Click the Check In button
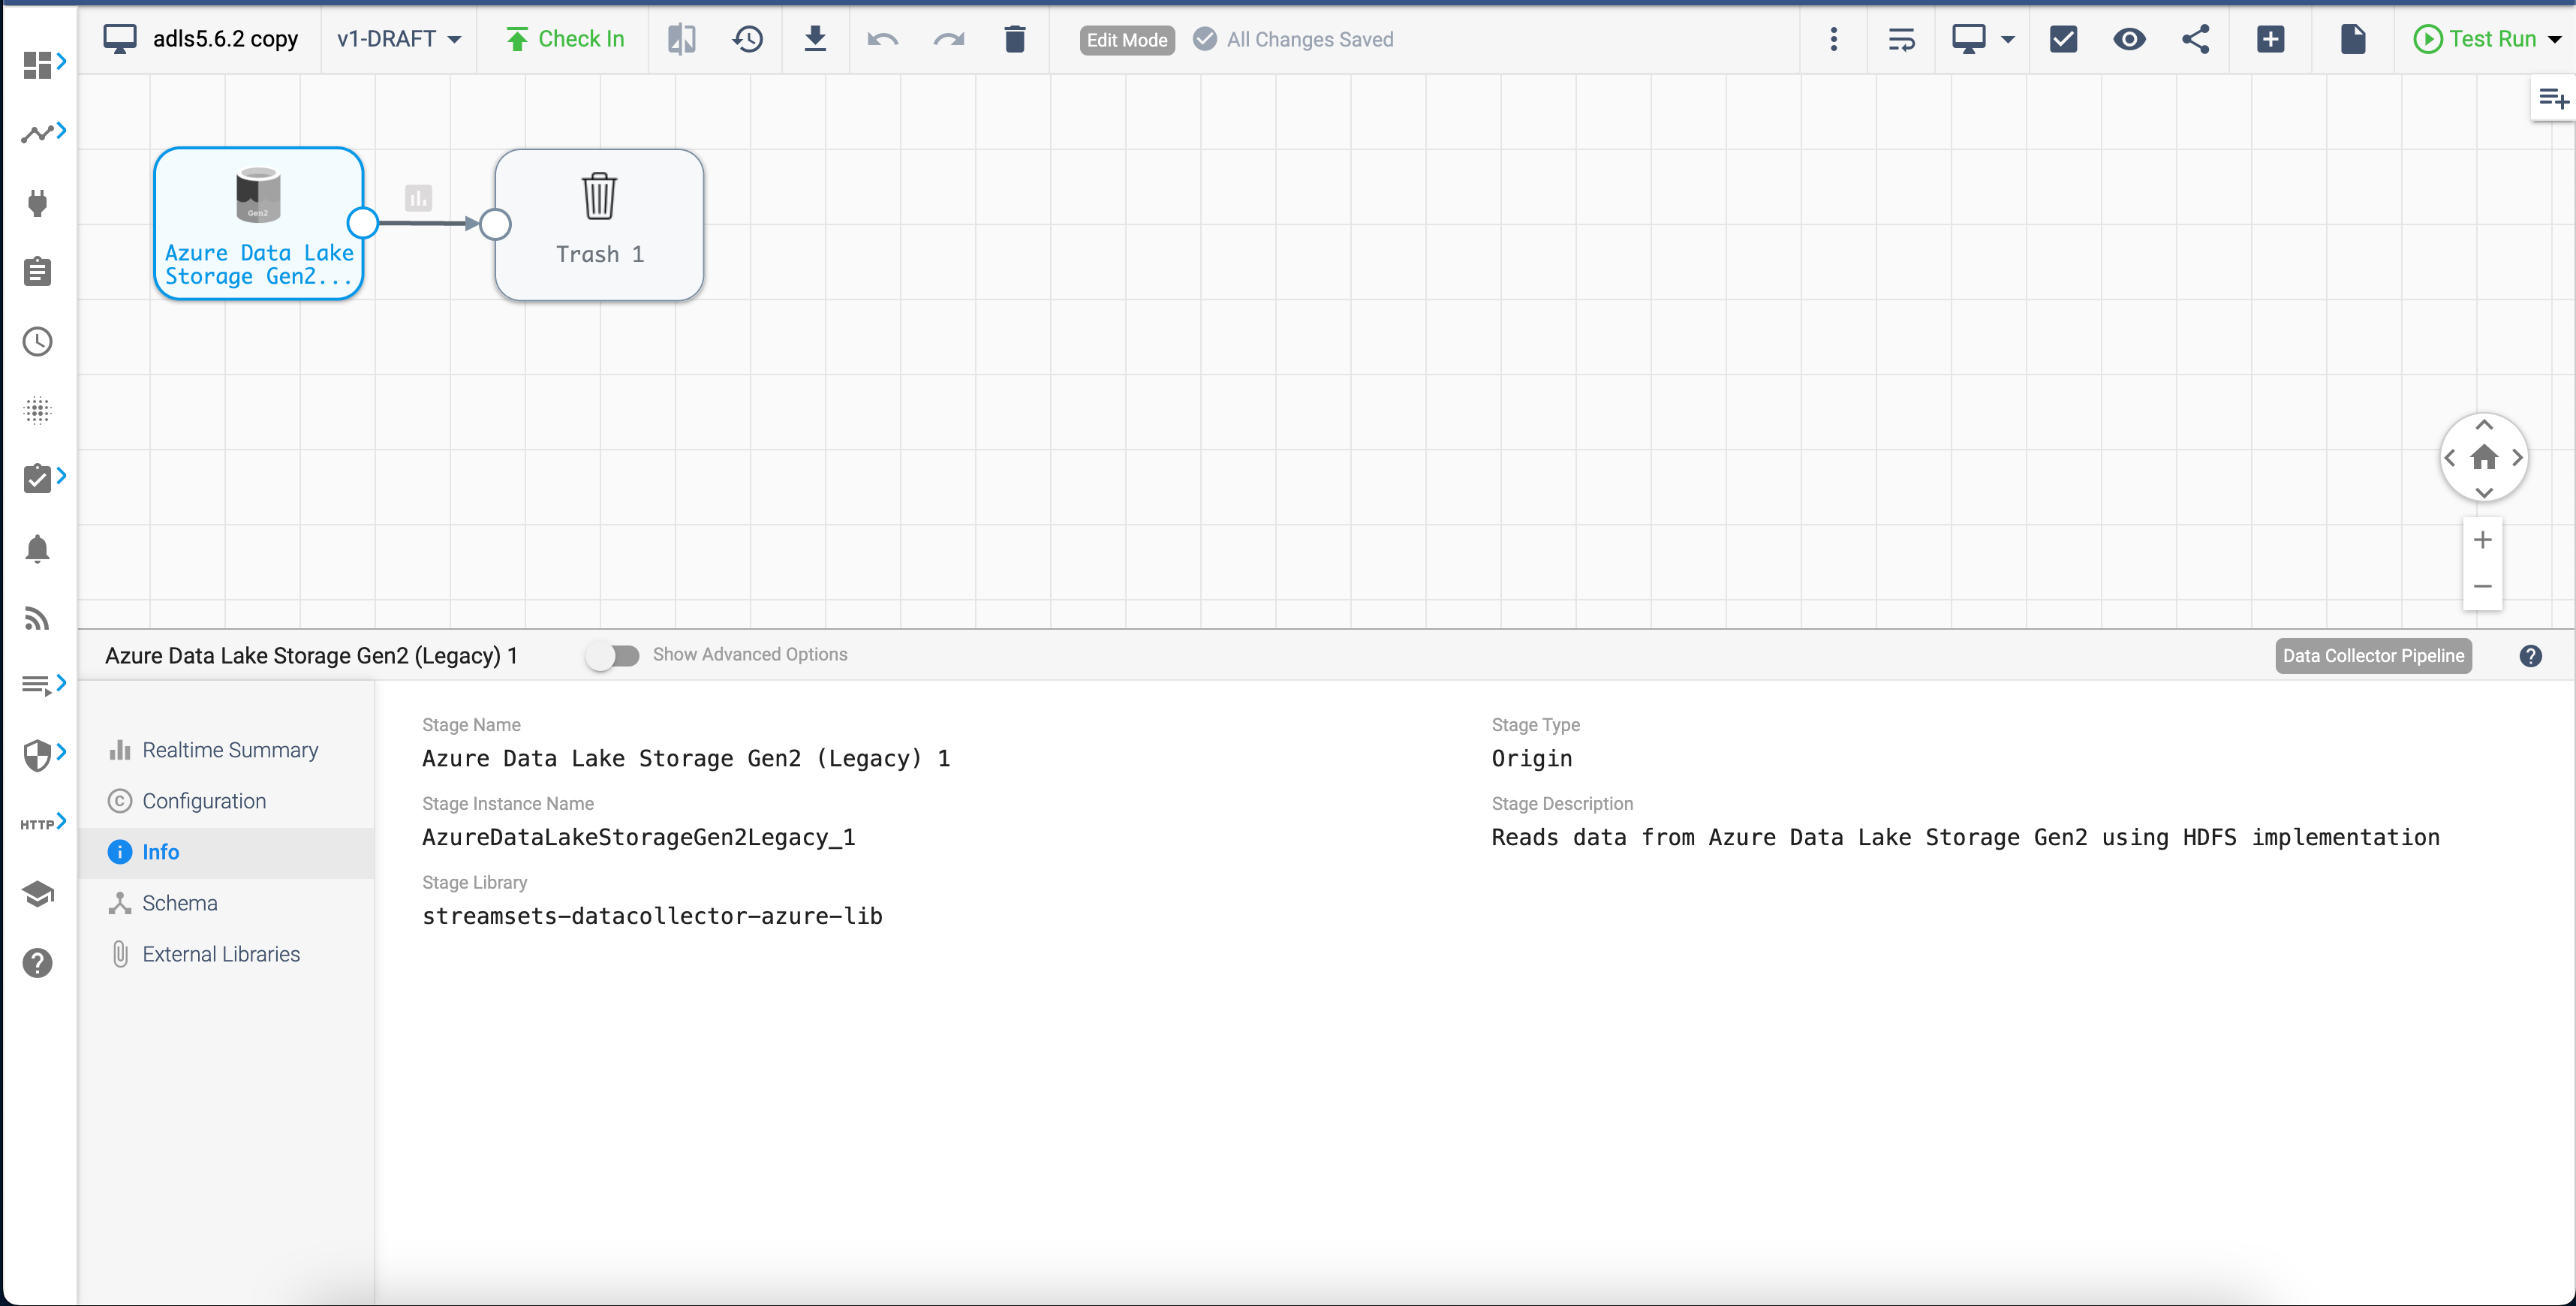 pyautogui.click(x=565, y=39)
